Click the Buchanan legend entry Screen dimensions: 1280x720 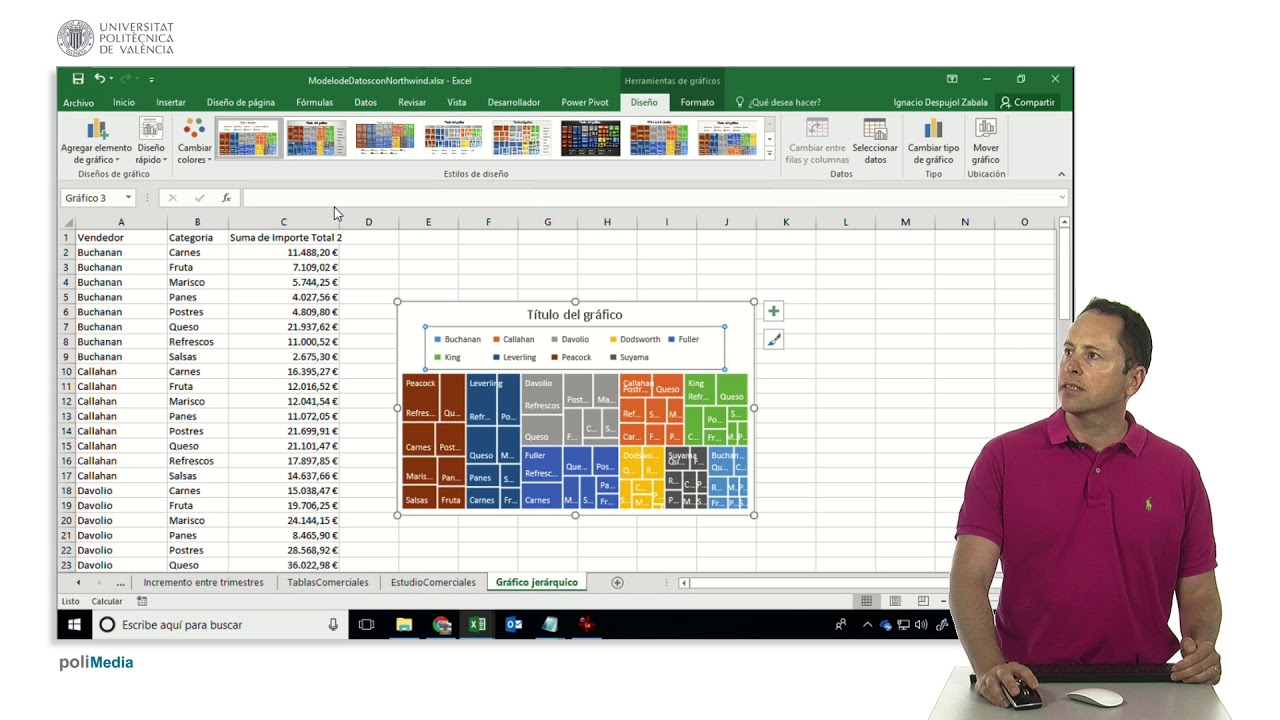tap(458, 339)
